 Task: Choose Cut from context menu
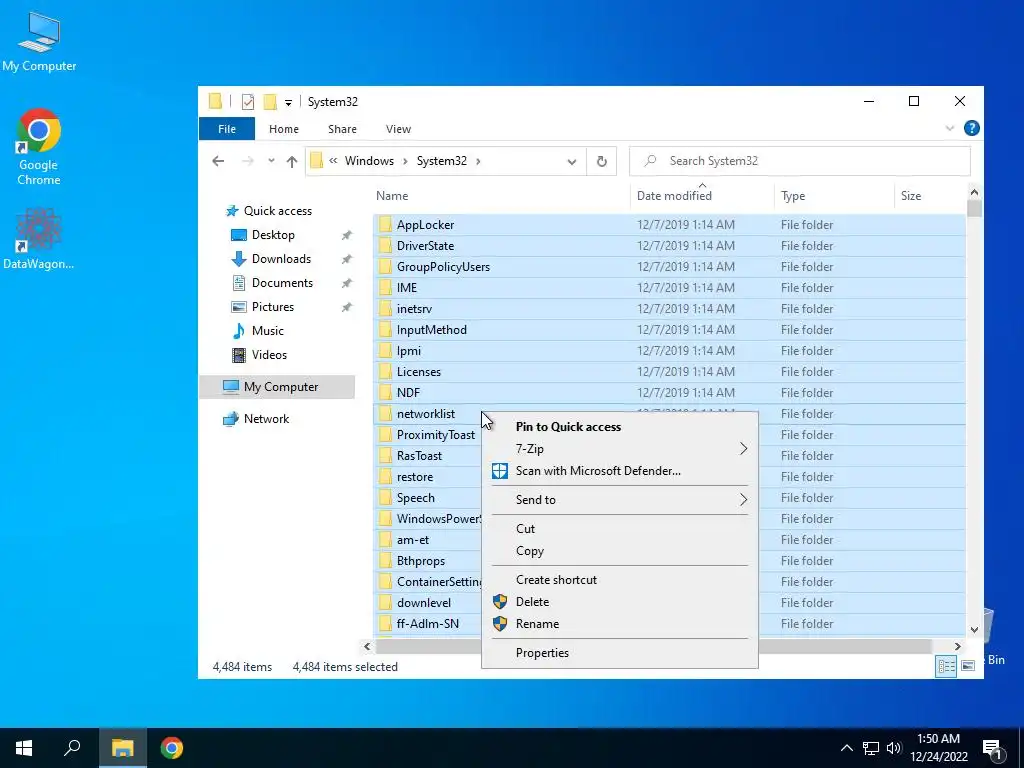pyautogui.click(x=619, y=528)
